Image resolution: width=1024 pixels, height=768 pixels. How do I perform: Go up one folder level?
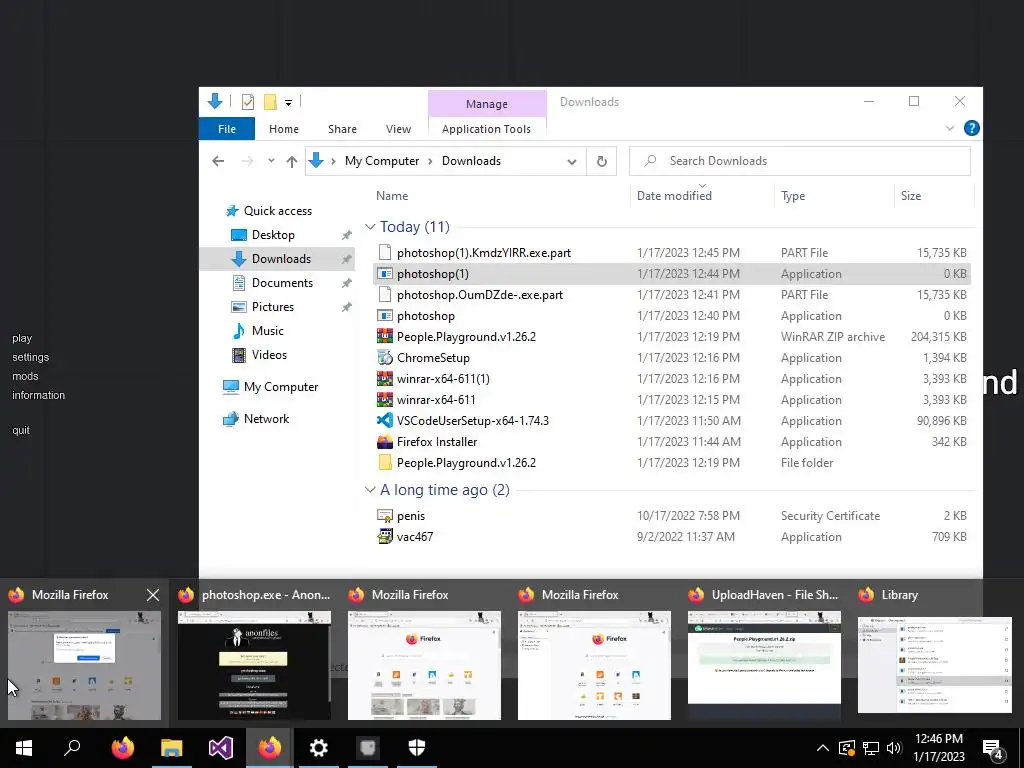[291, 161]
